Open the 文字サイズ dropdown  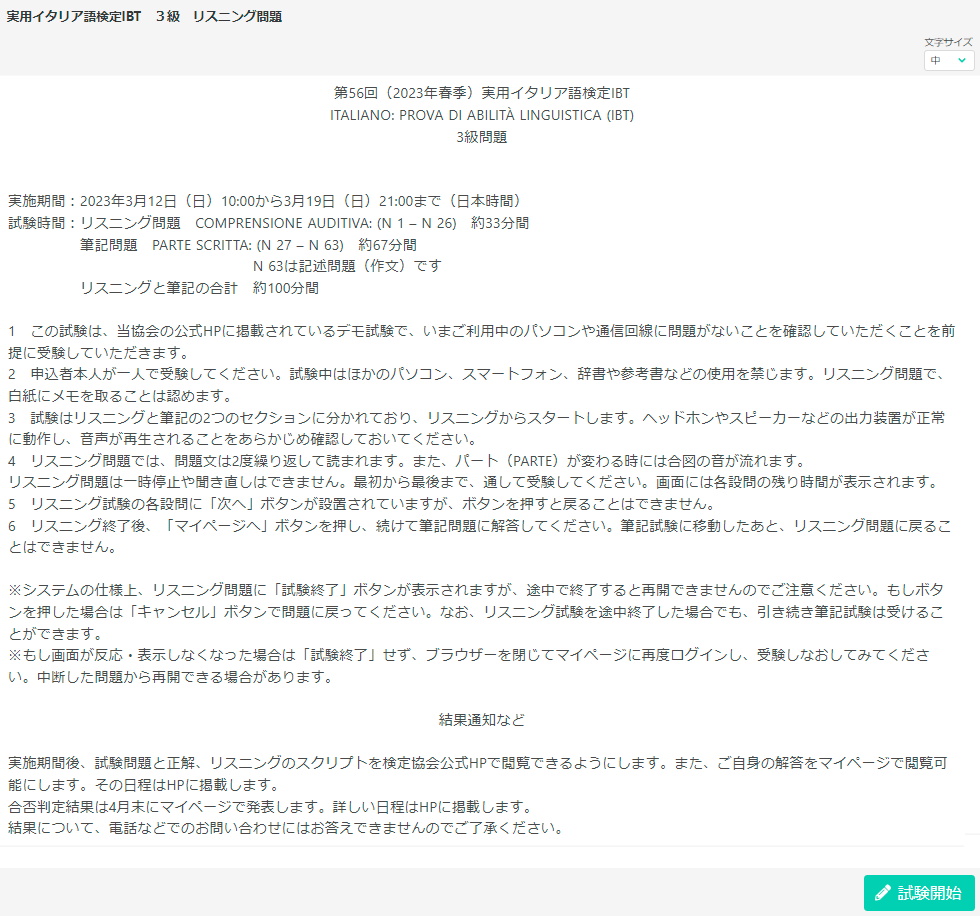(949, 61)
